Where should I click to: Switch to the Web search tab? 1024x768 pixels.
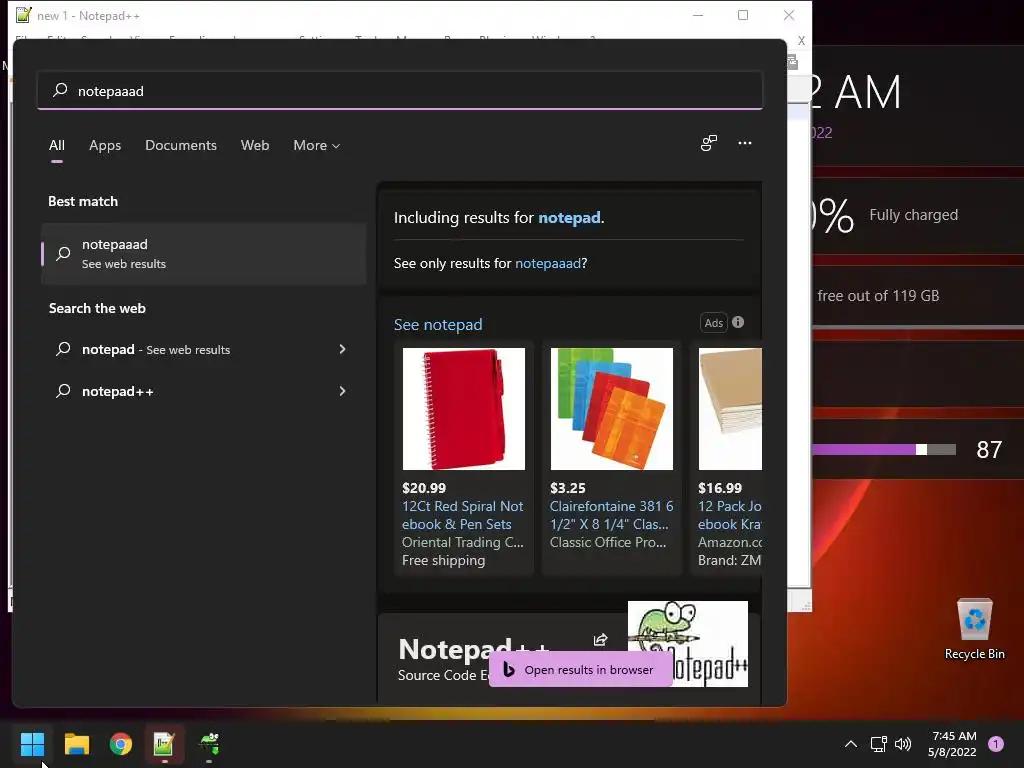point(255,146)
